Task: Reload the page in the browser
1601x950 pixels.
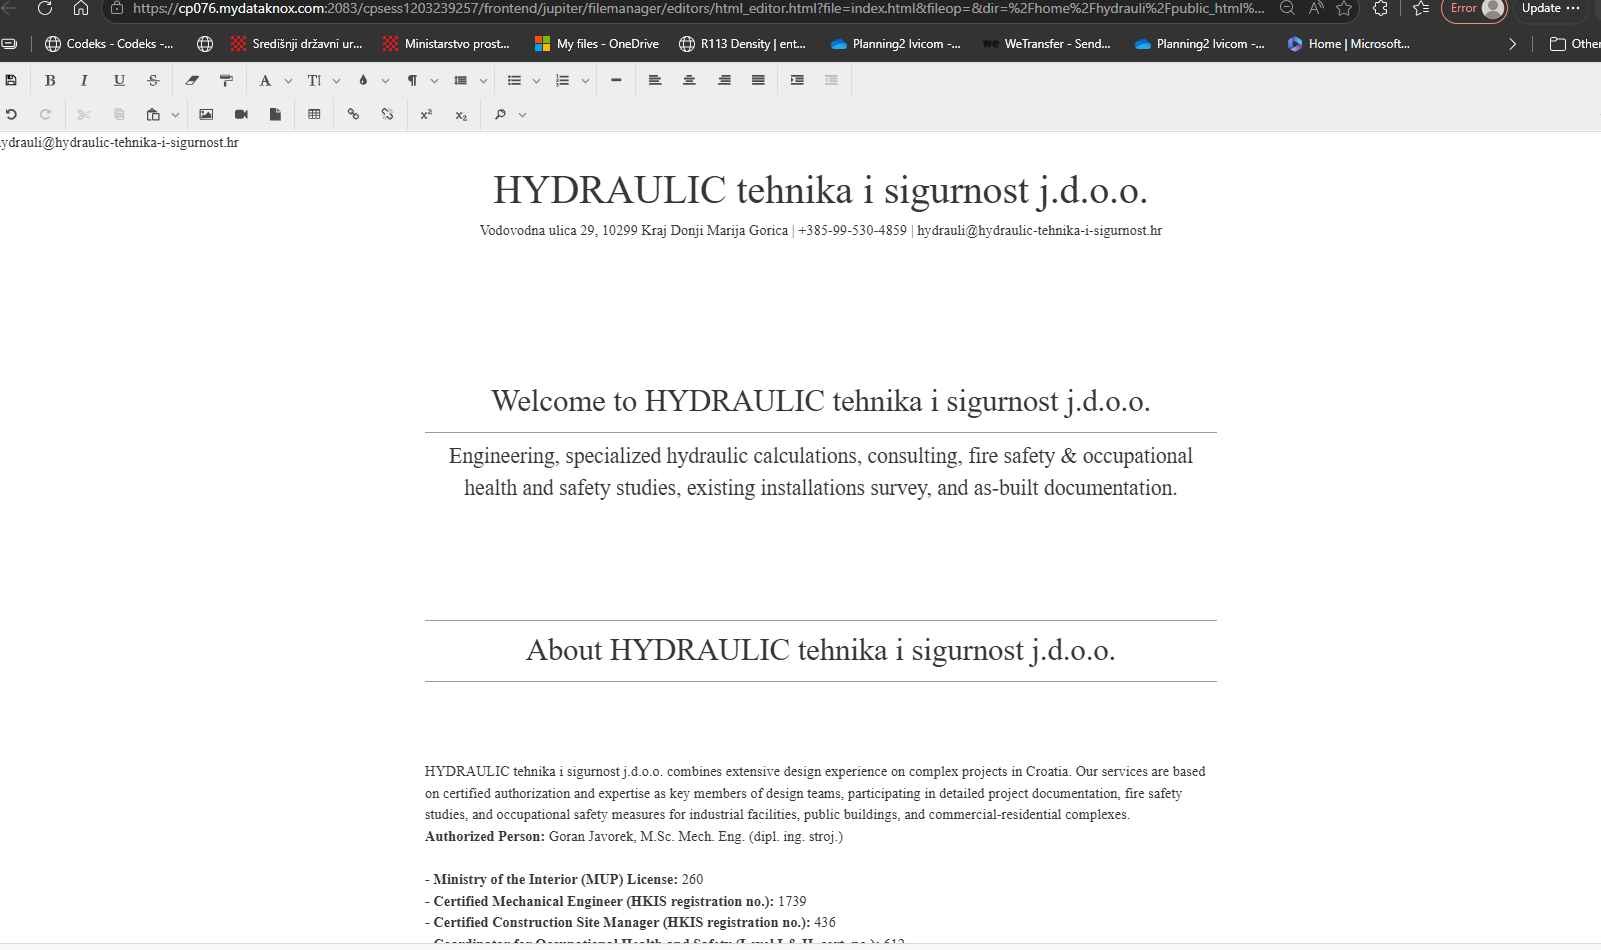Action: pyautogui.click(x=45, y=8)
